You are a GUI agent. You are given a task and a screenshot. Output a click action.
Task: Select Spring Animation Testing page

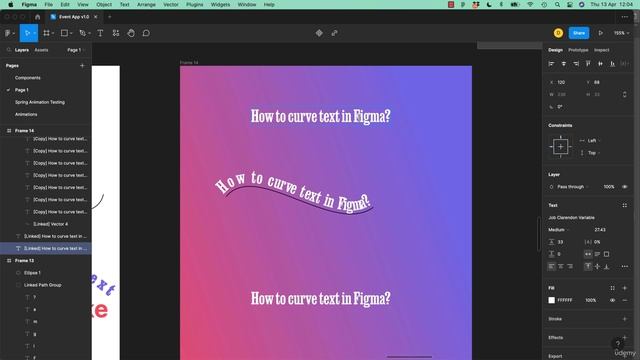(x=40, y=102)
